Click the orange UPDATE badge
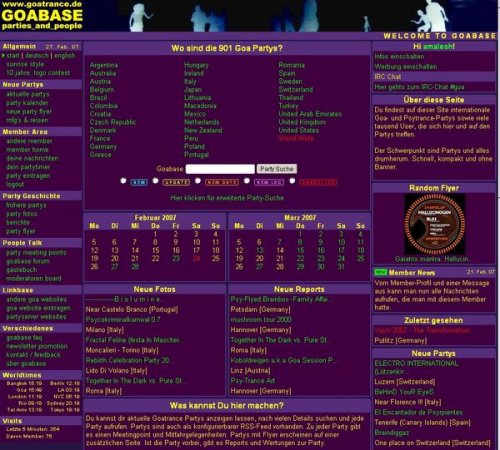500x450 pixels. (x=176, y=182)
